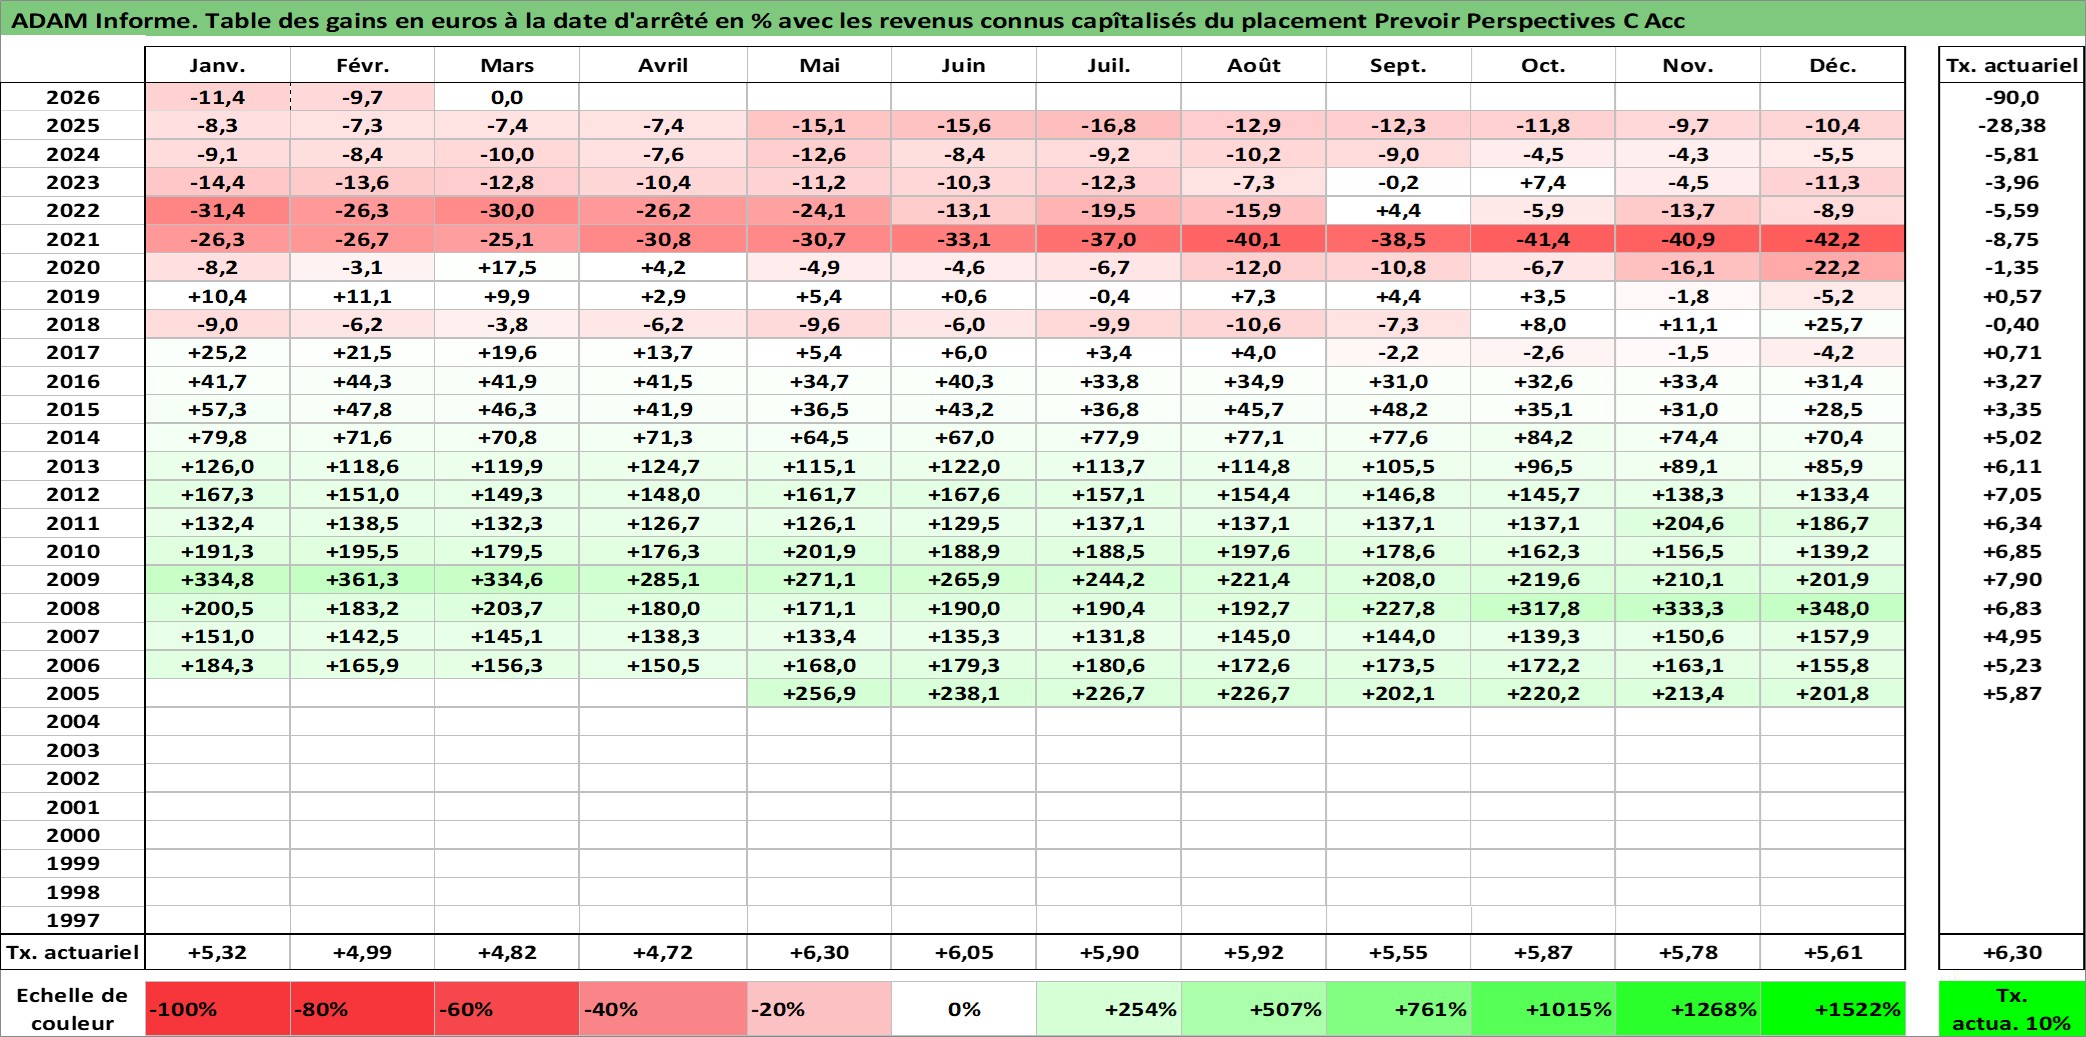Click the Mars column header
Image resolution: width=2086 pixels, height=1037 pixels.
point(507,65)
